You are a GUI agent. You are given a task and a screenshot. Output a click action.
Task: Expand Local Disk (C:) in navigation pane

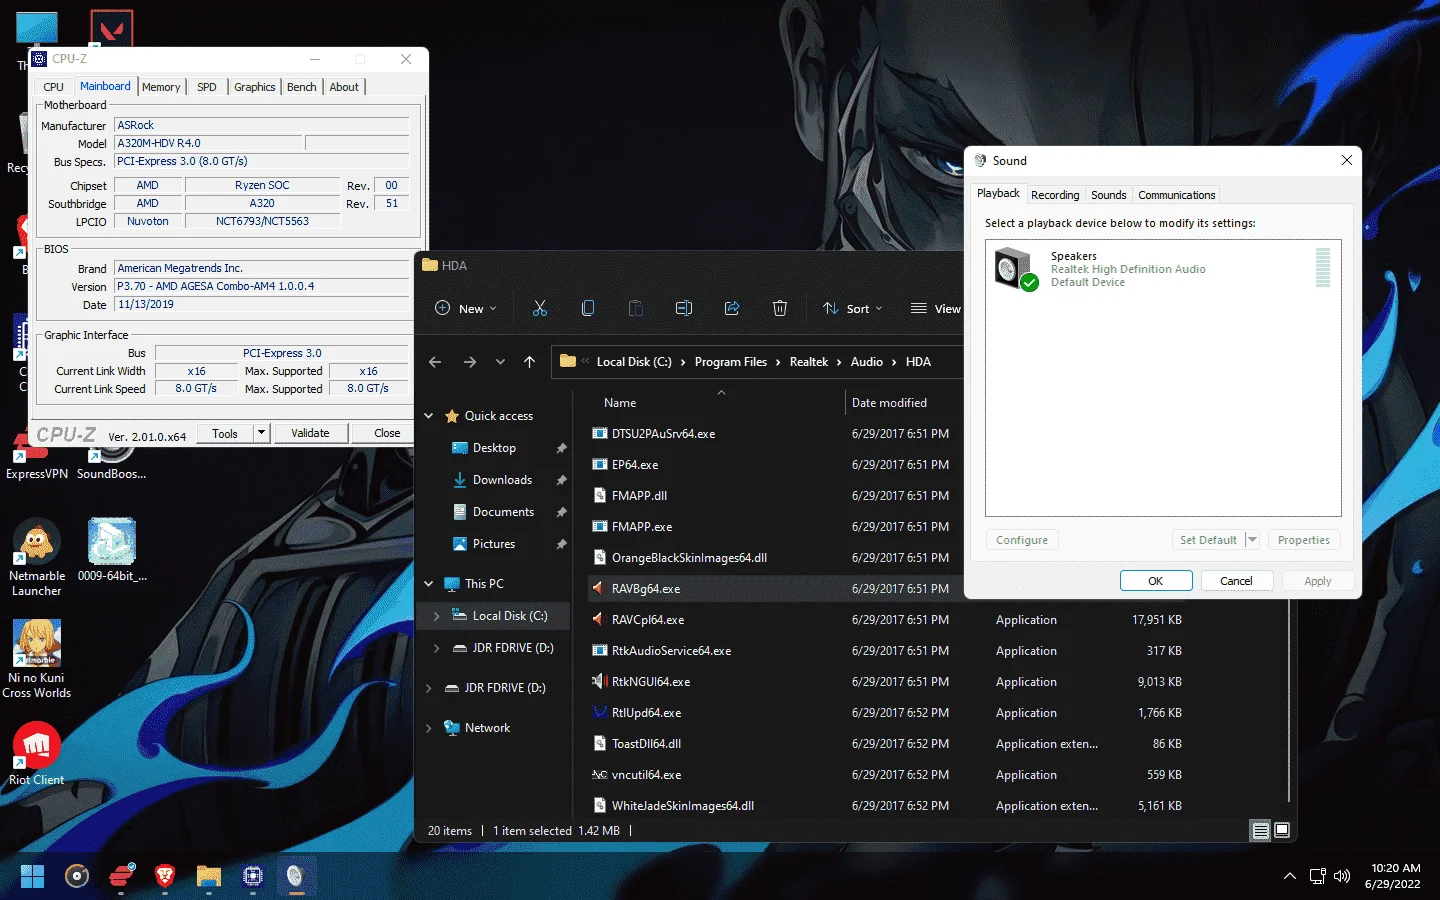coord(436,616)
